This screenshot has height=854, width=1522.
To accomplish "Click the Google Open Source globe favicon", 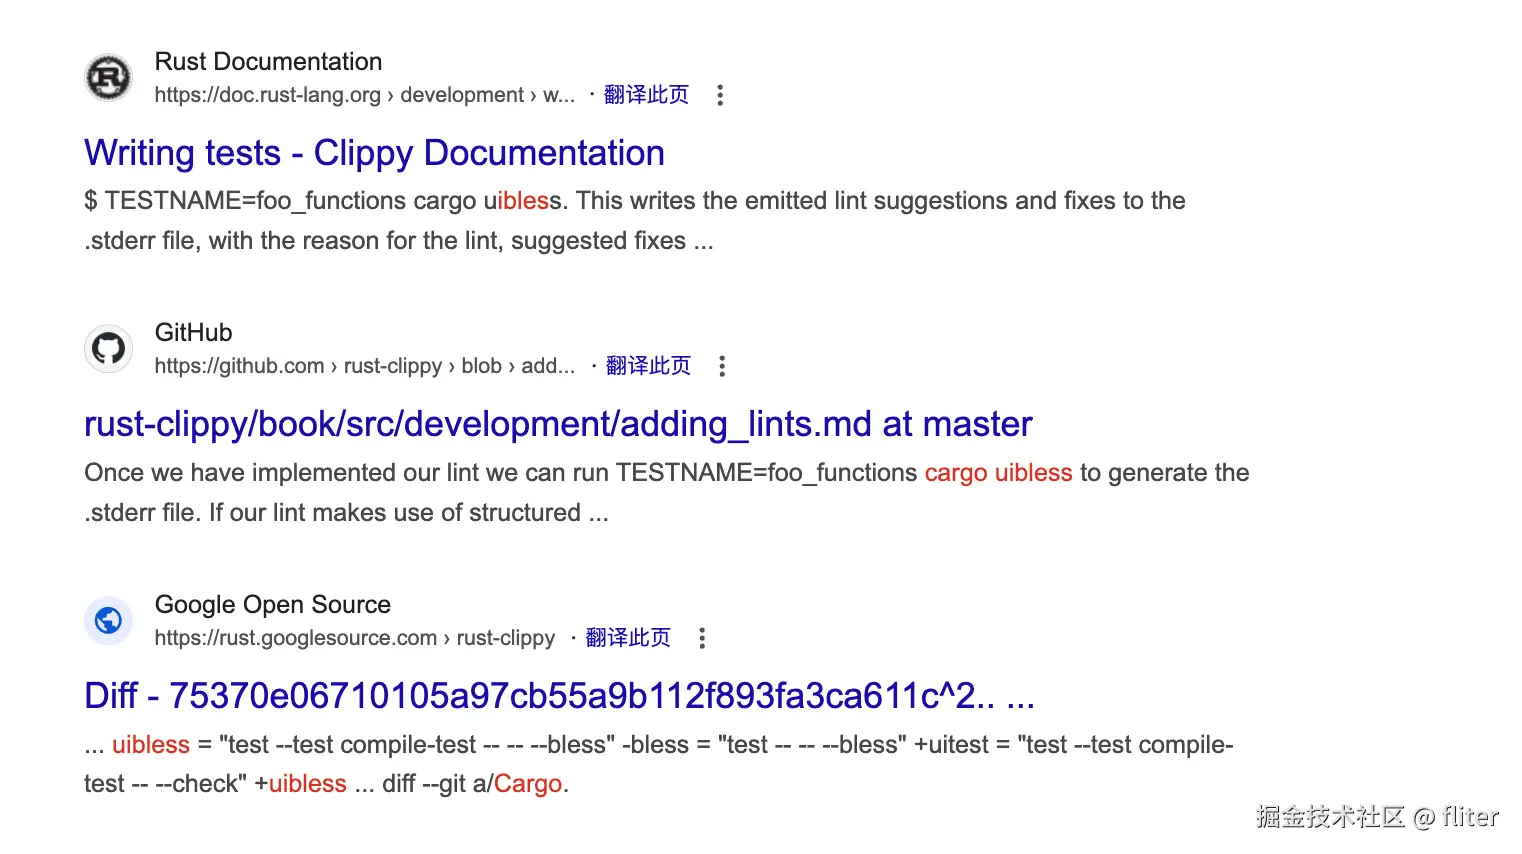I will [x=108, y=621].
